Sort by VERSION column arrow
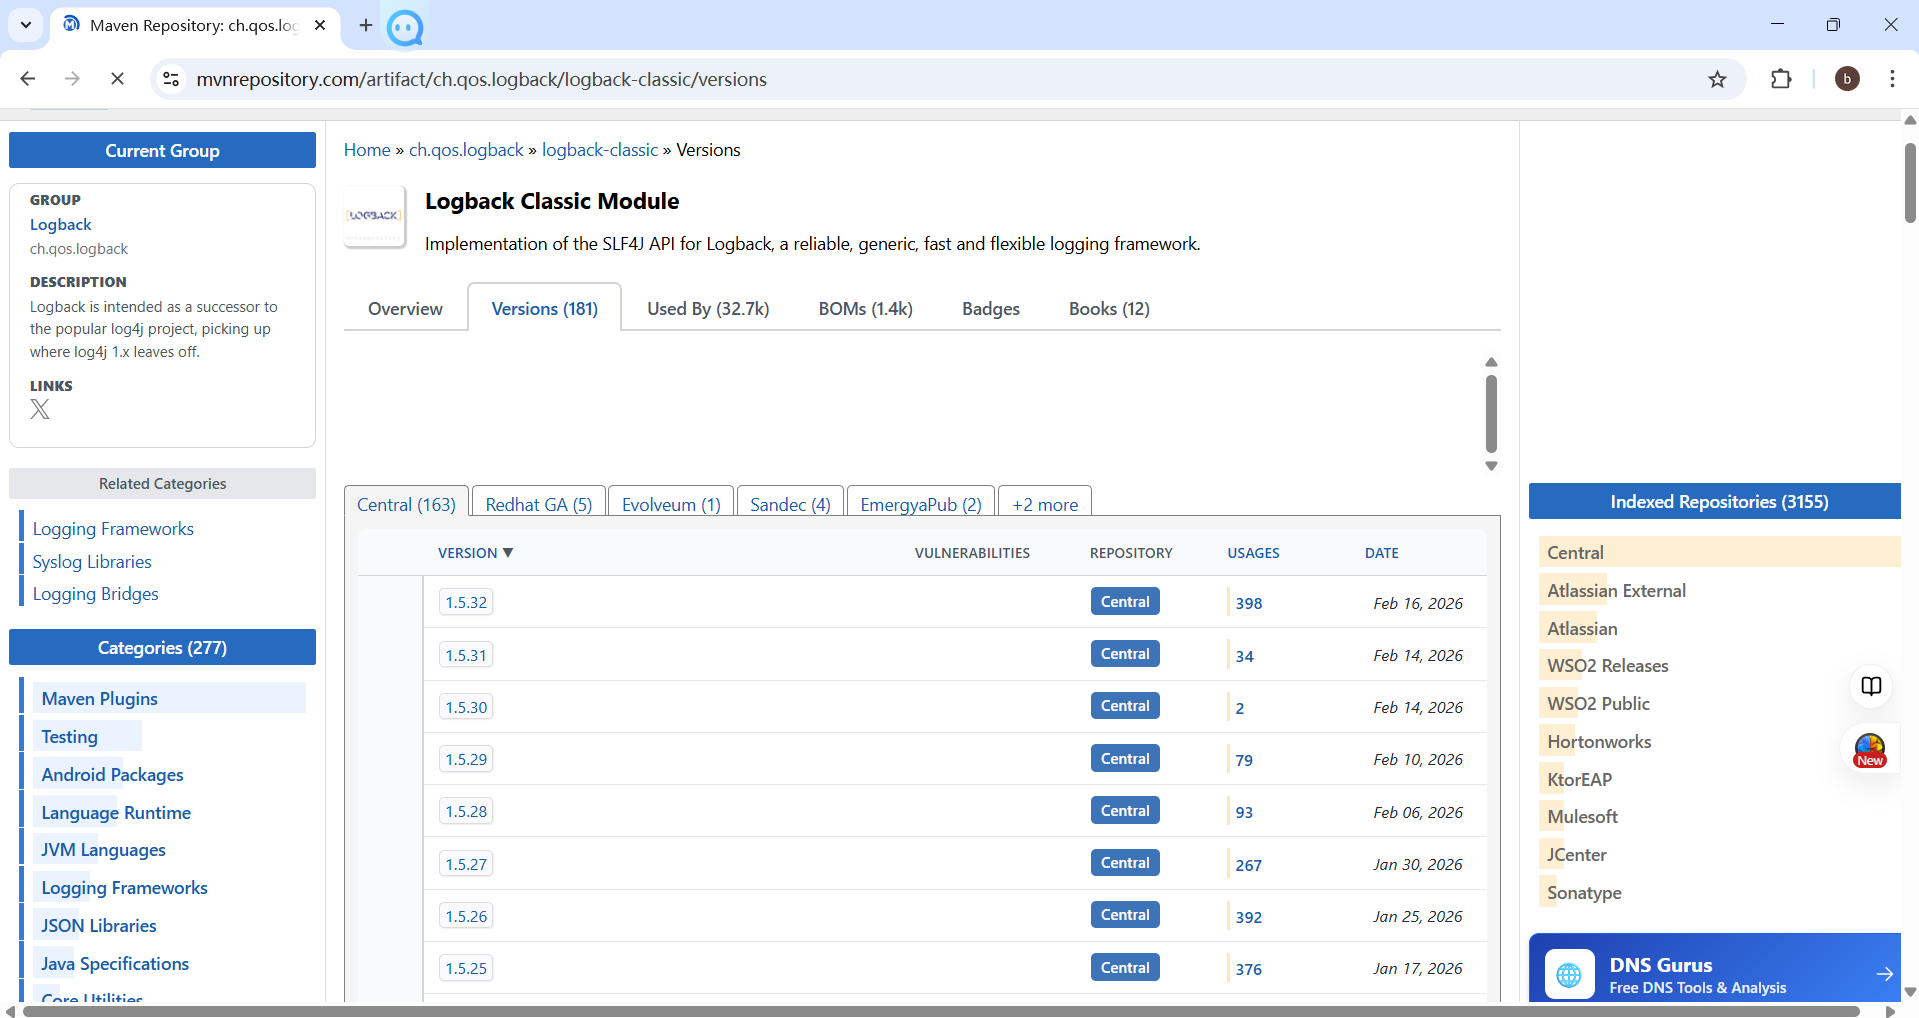The height and width of the screenshot is (1018, 1919). 508,553
